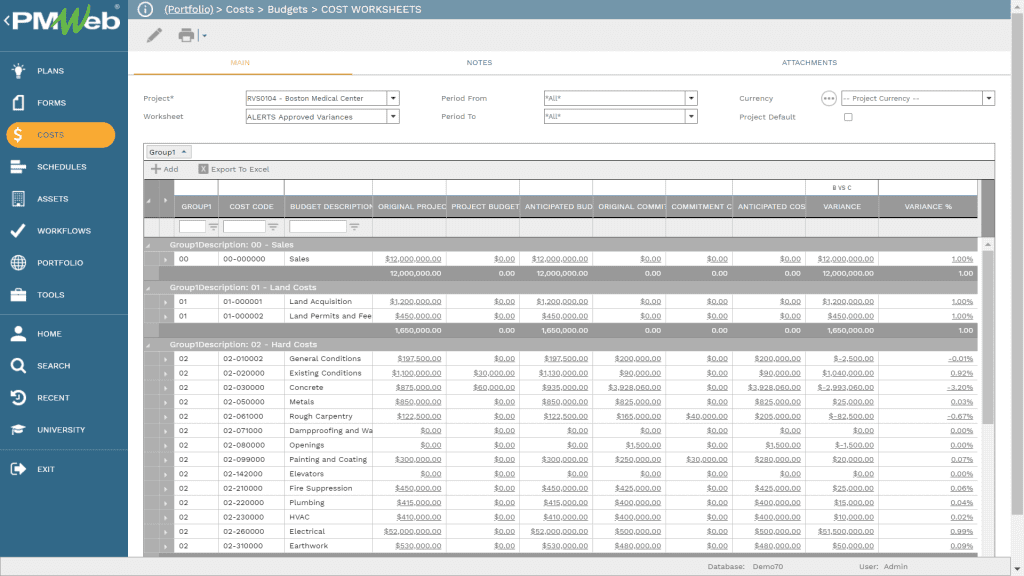This screenshot has width=1024, height=576.
Task: Toggle the Project Default checkbox
Action: pos(848,117)
